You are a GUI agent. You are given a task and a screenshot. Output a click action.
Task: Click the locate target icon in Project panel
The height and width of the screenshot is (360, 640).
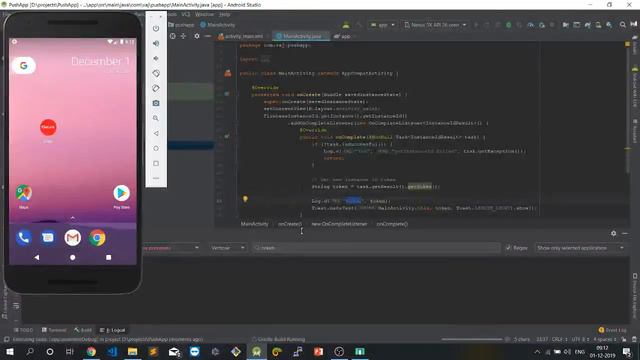[173, 36]
